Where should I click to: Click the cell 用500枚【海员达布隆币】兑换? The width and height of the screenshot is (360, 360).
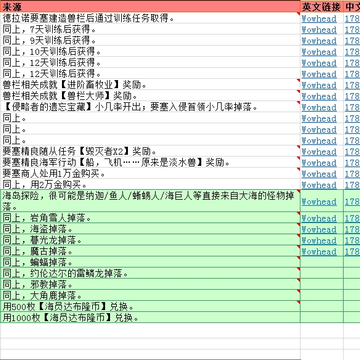pos(150,306)
